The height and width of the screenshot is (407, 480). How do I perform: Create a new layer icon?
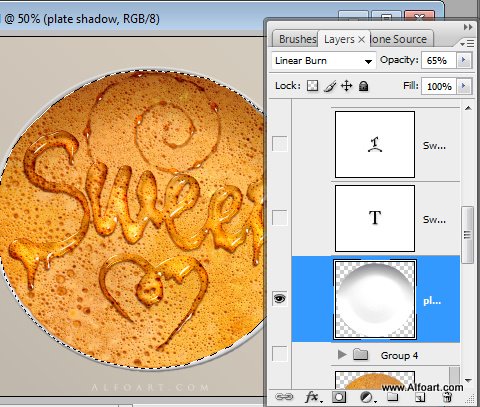coord(420,397)
